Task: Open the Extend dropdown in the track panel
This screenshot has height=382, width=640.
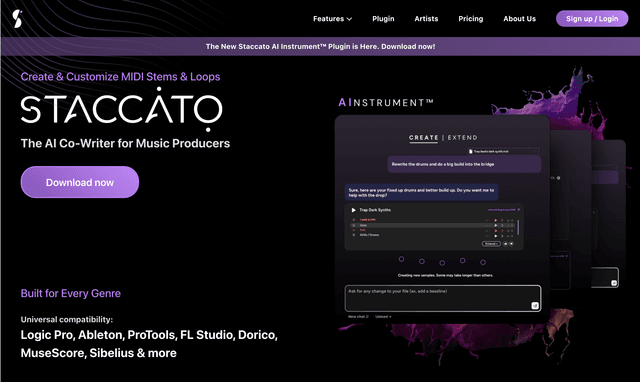Action: 491,244
